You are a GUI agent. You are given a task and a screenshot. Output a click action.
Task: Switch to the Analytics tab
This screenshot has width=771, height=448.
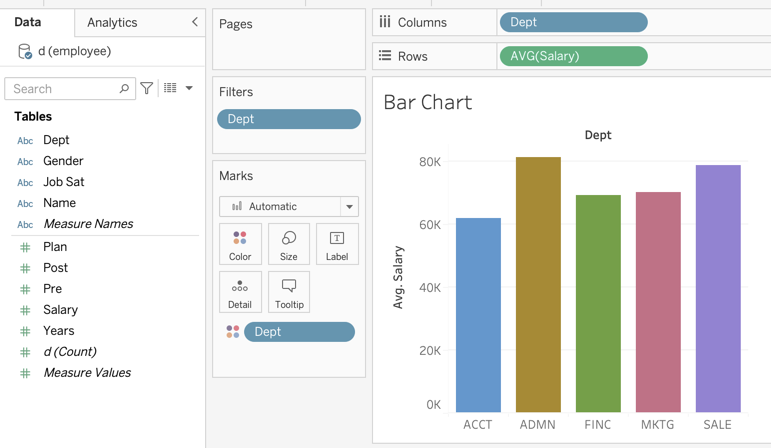pyautogui.click(x=112, y=22)
